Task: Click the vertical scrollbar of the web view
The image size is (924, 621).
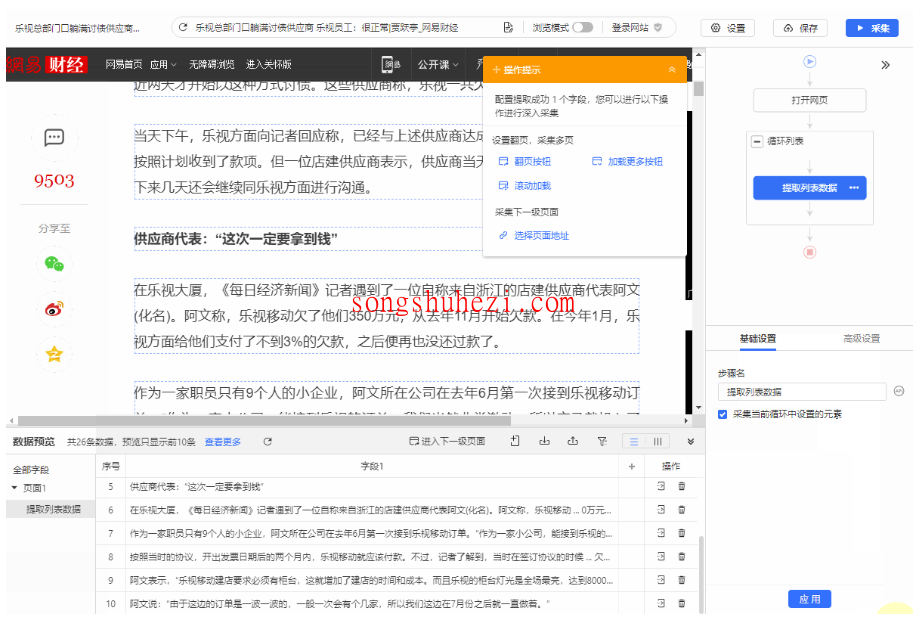Action: coord(699,88)
